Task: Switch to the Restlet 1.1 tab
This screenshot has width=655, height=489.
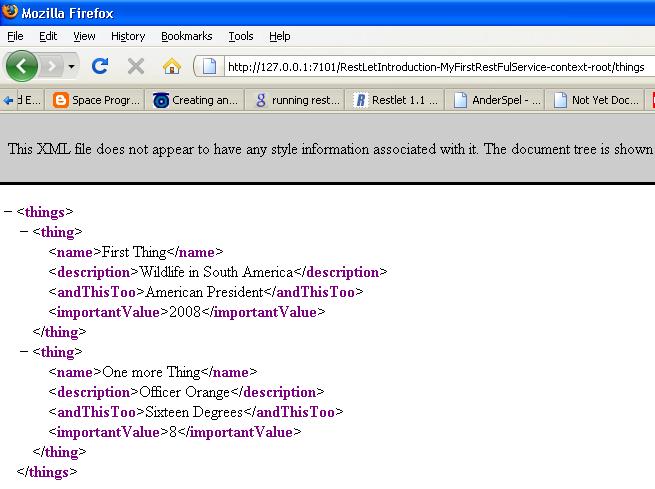Action: pyautogui.click(x=396, y=100)
